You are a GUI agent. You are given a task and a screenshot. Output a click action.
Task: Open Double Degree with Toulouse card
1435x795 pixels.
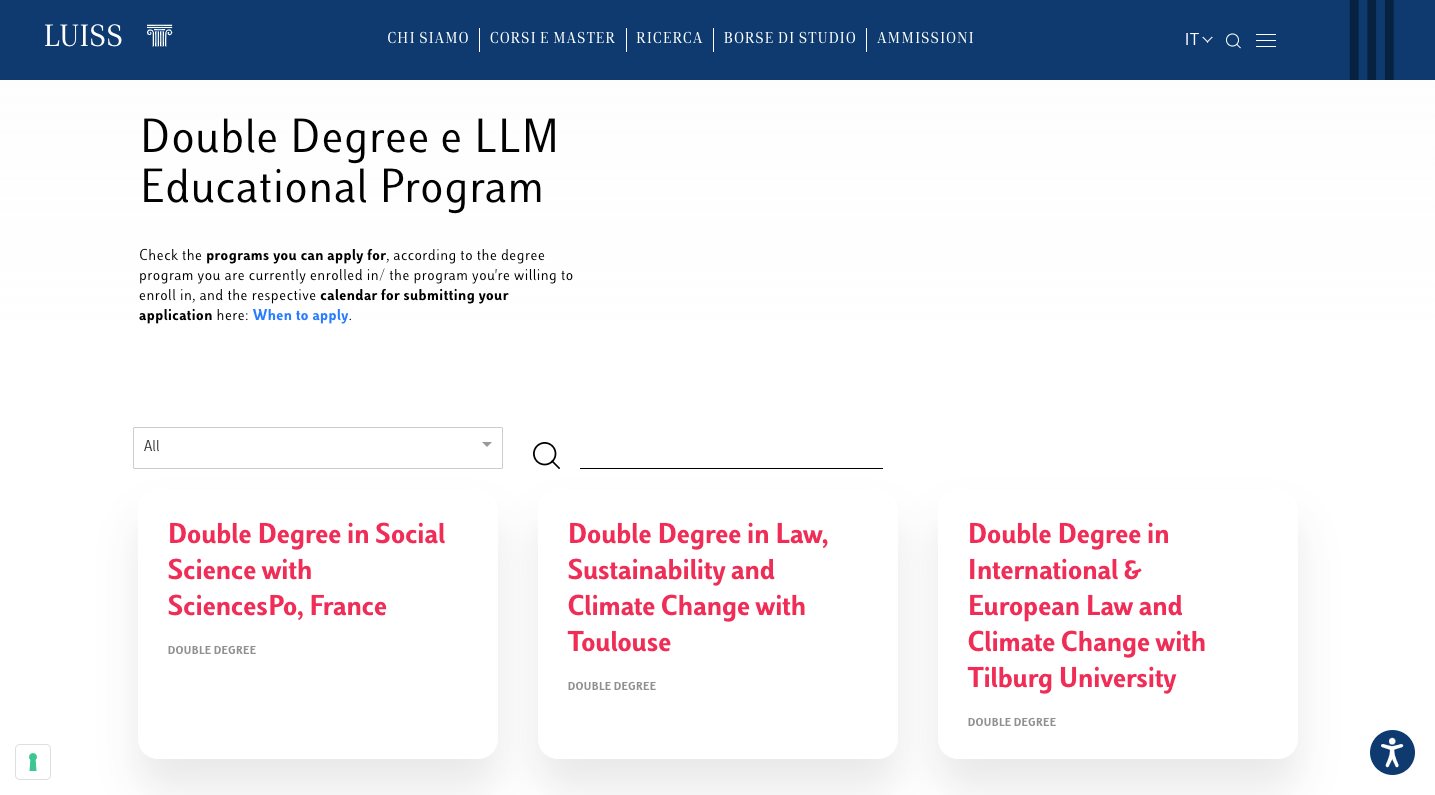(x=698, y=588)
